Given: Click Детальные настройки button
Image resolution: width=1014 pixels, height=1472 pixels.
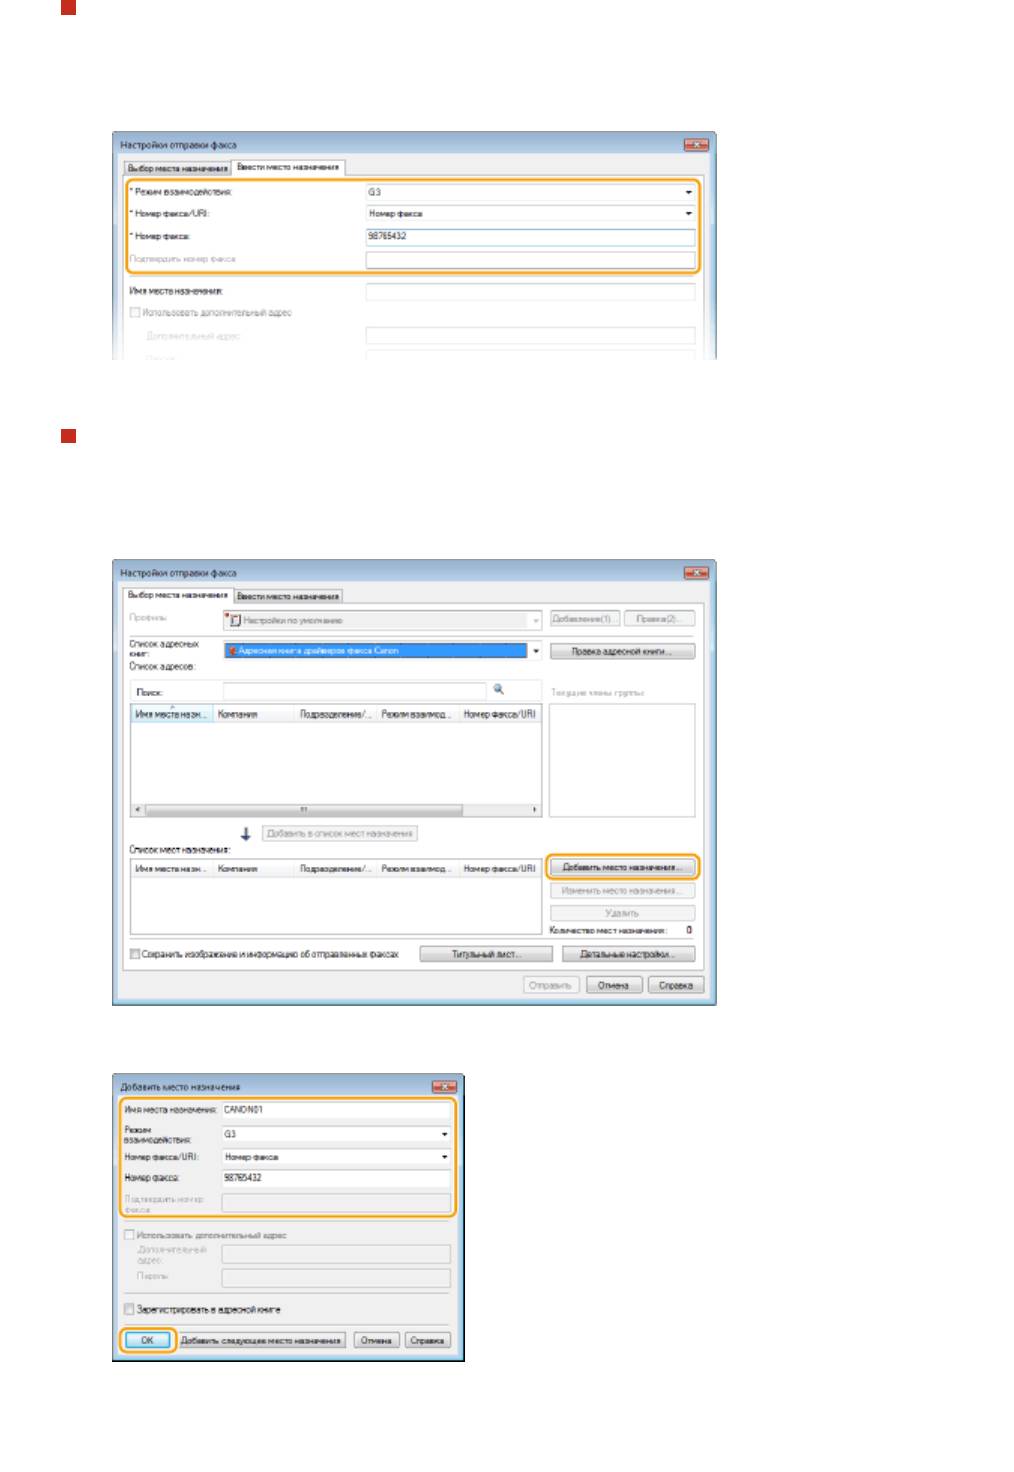Looking at the screenshot, I should click(x=626, y=955).
